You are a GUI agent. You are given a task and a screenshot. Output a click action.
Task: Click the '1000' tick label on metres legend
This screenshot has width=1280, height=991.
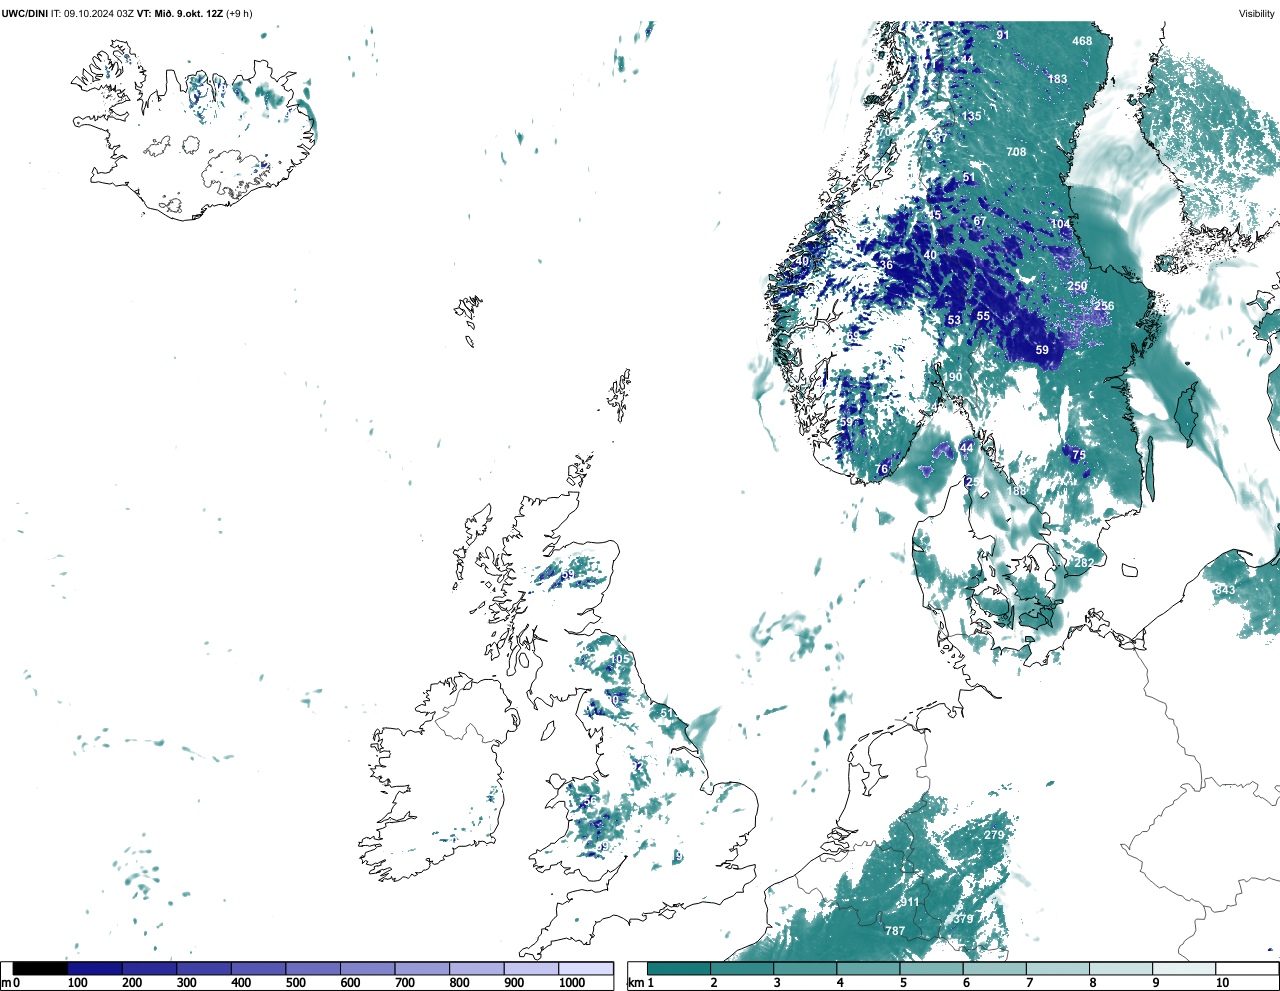[572, 983]
